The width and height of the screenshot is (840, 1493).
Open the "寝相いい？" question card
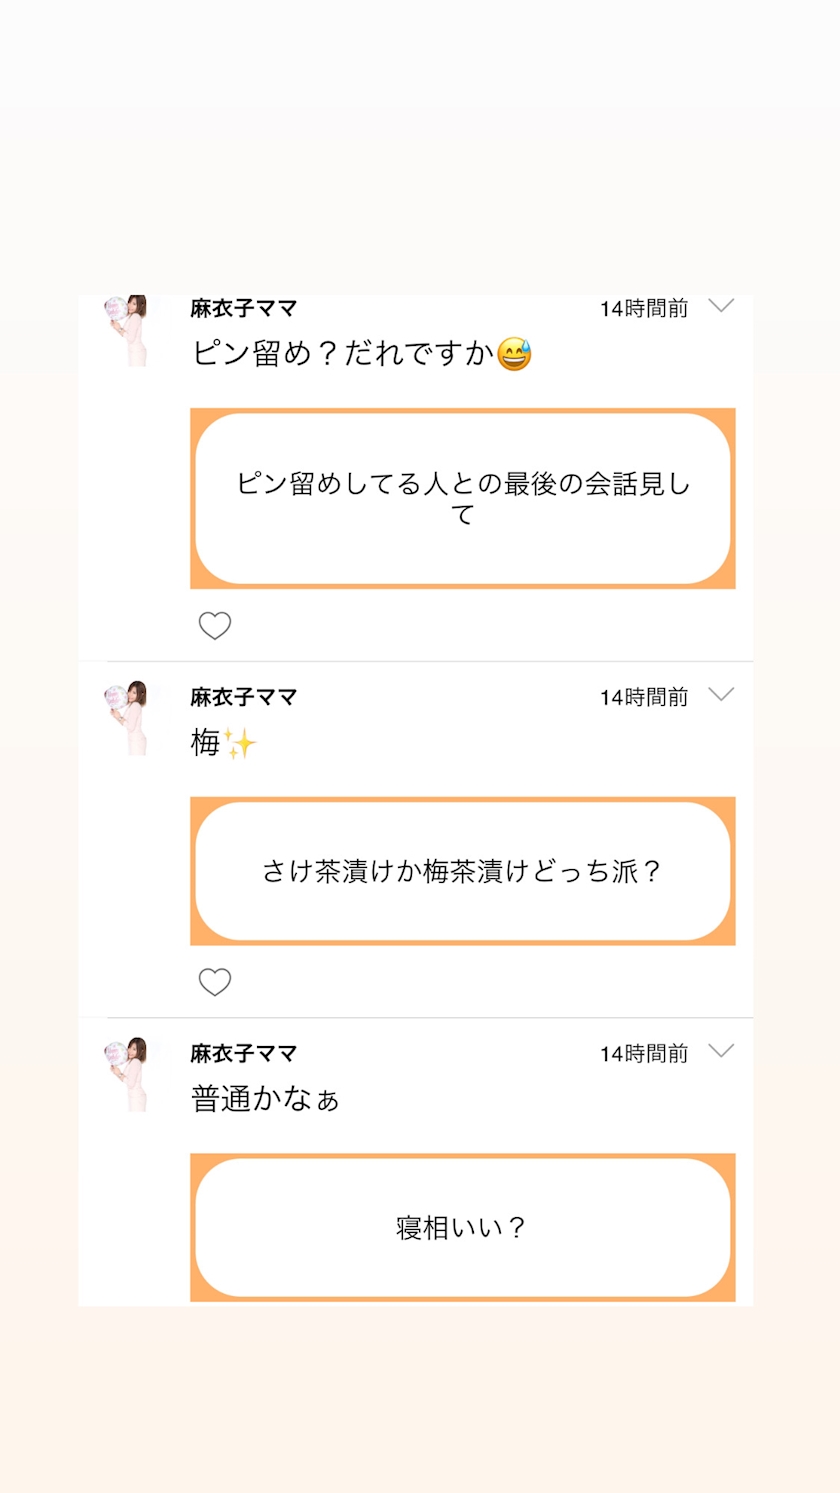click(x=463, y=1227)
